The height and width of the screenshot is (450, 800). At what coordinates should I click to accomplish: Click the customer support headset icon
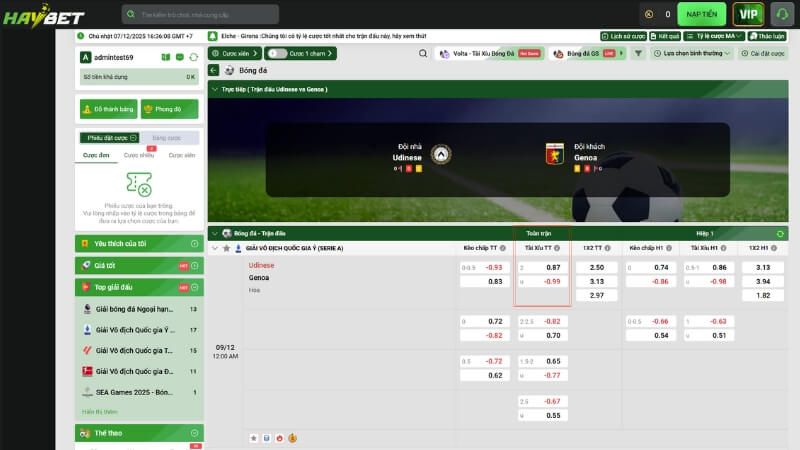click(x=780, y=14)
